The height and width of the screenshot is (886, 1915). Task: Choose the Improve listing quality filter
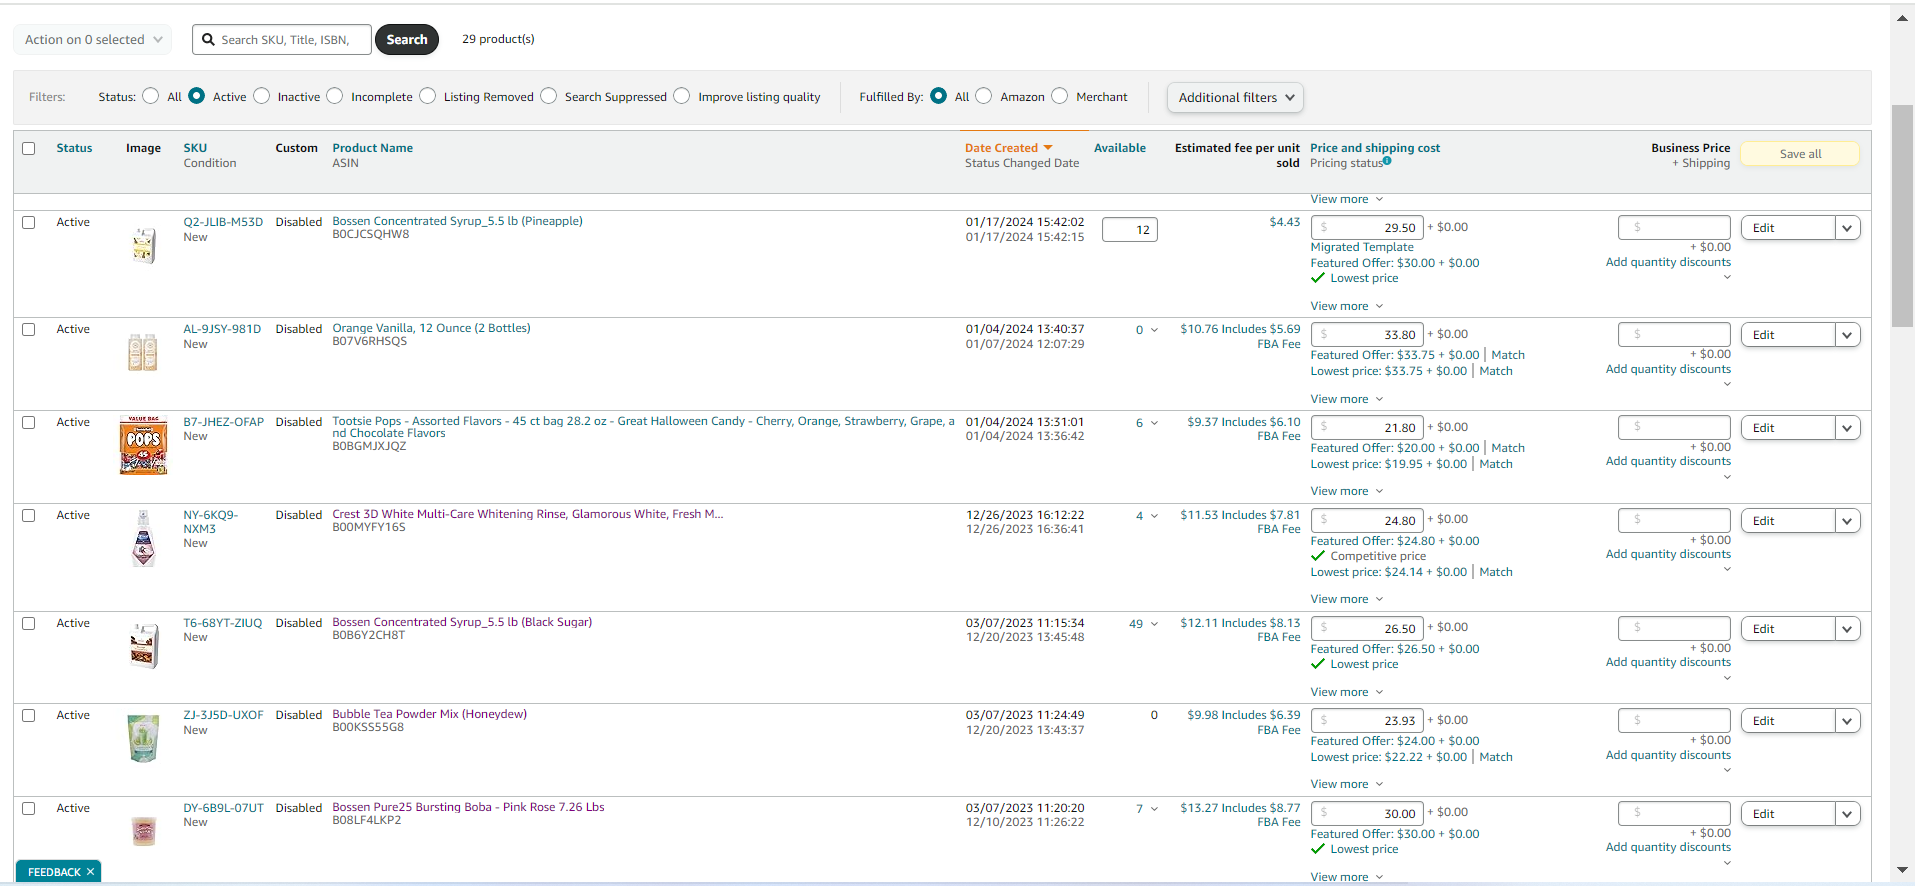point(682,96)
